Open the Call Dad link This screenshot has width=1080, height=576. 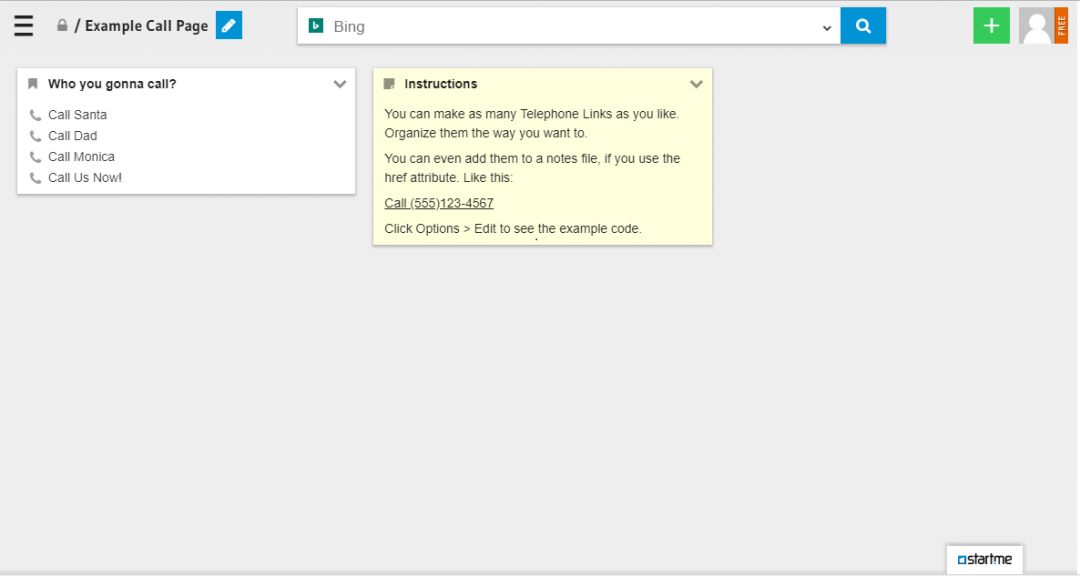point(72,136)
